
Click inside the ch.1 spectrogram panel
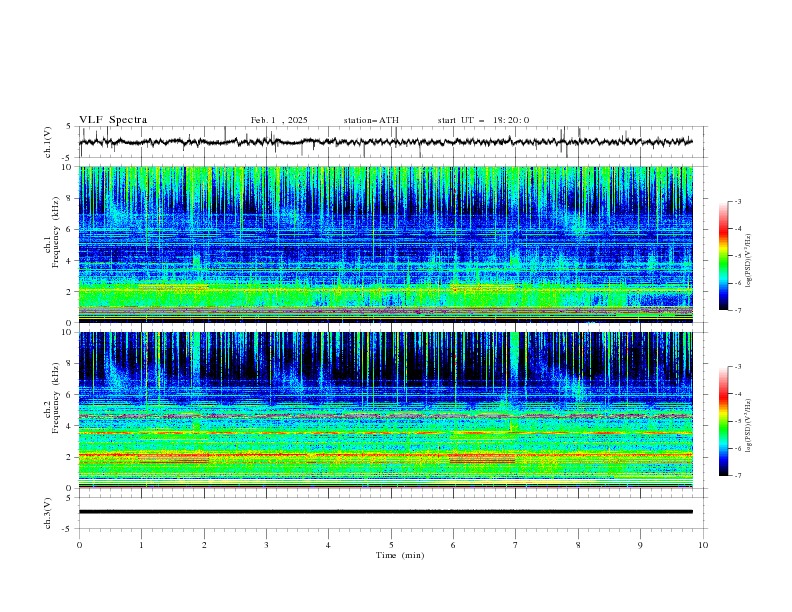click(386, 244)
